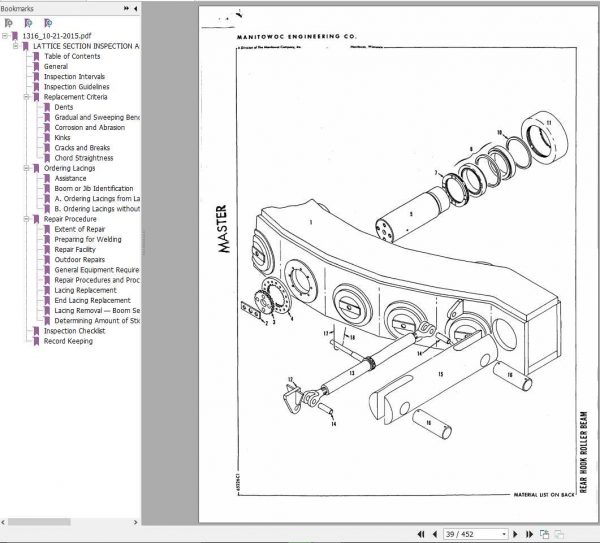Image resolution: width=600 pixels, height=543 pixels.
Task: Select Lacing Removal — Boom bookmark
Action: click(97, 311)
